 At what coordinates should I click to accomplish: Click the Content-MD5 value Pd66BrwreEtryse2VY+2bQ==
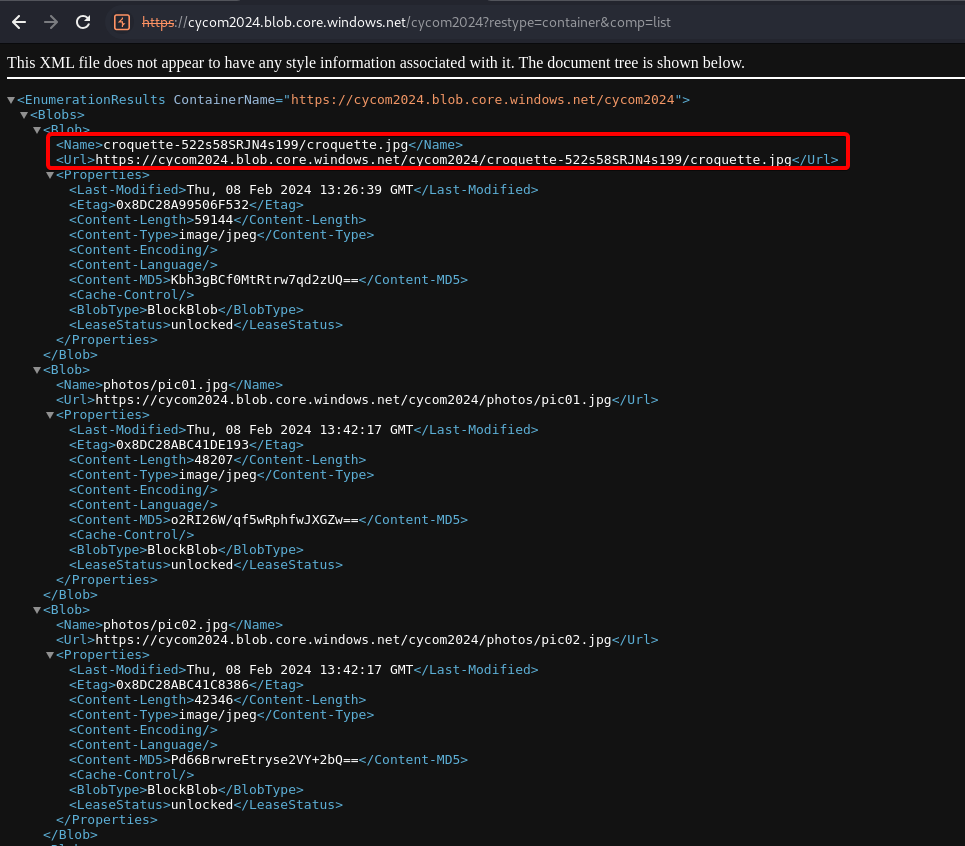coord(264,760)
